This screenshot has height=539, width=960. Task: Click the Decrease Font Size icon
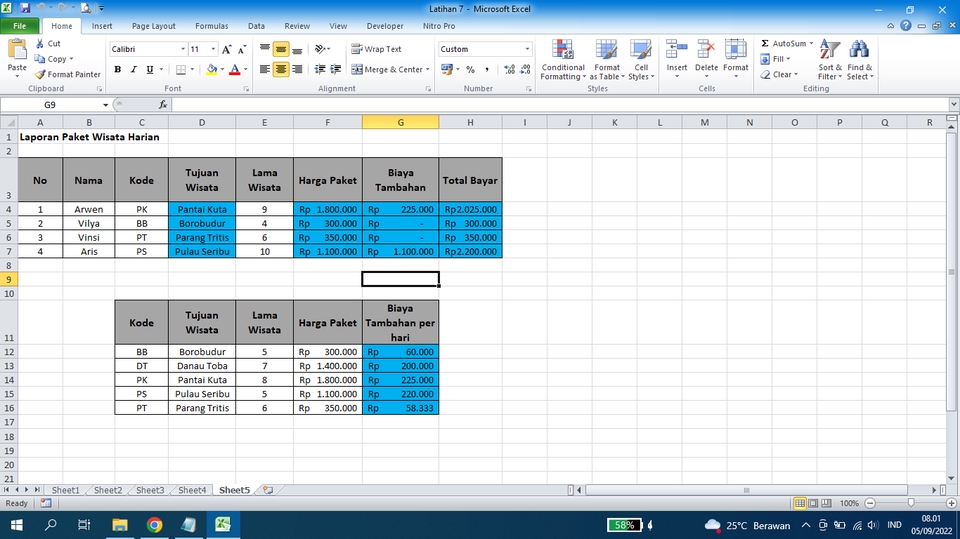242,49
